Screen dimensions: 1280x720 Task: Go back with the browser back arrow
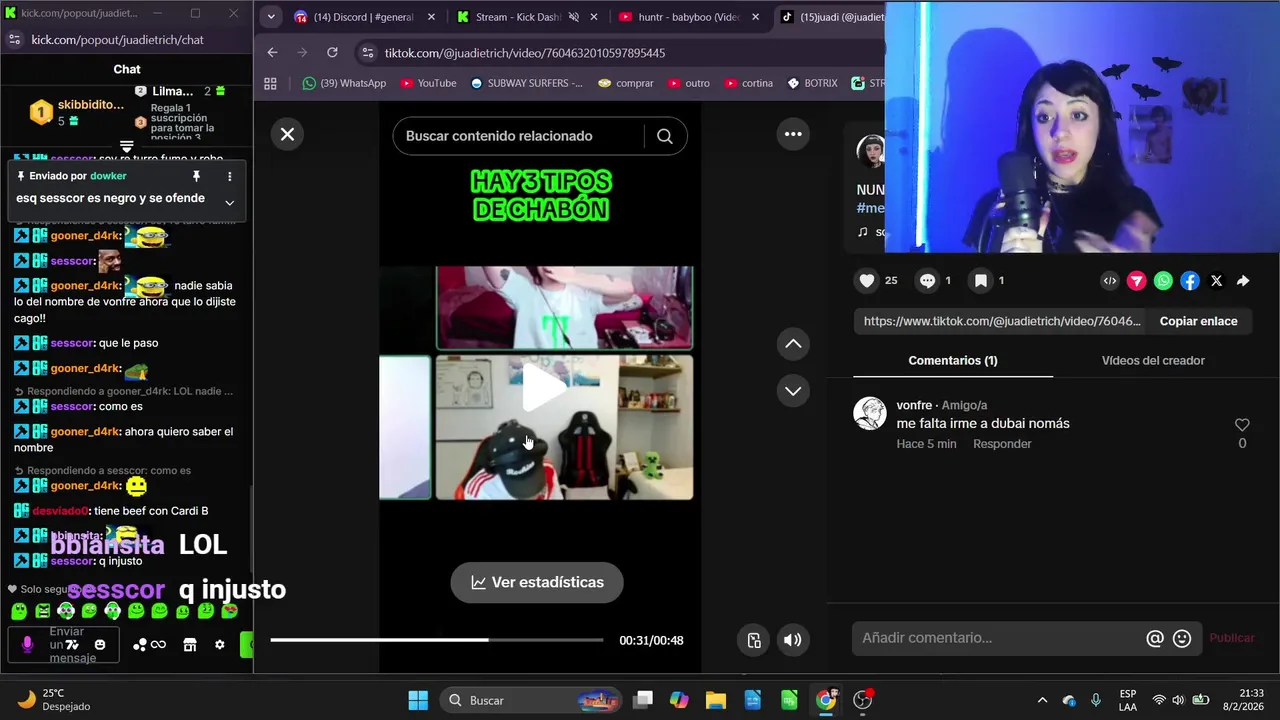[x=273, y=52]
